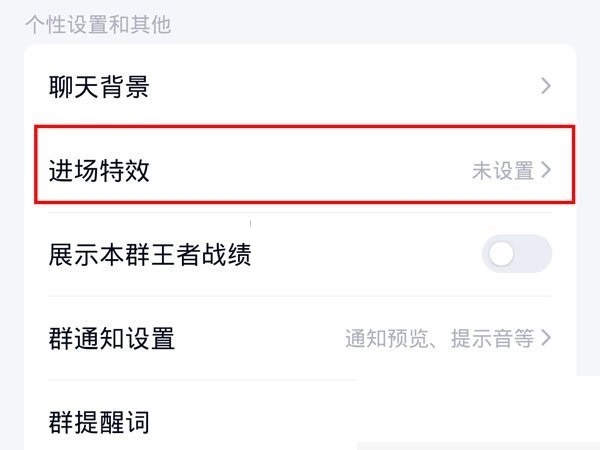Tap the 个性设置和其他 section header
600x450 pixels.
(97, 25)
